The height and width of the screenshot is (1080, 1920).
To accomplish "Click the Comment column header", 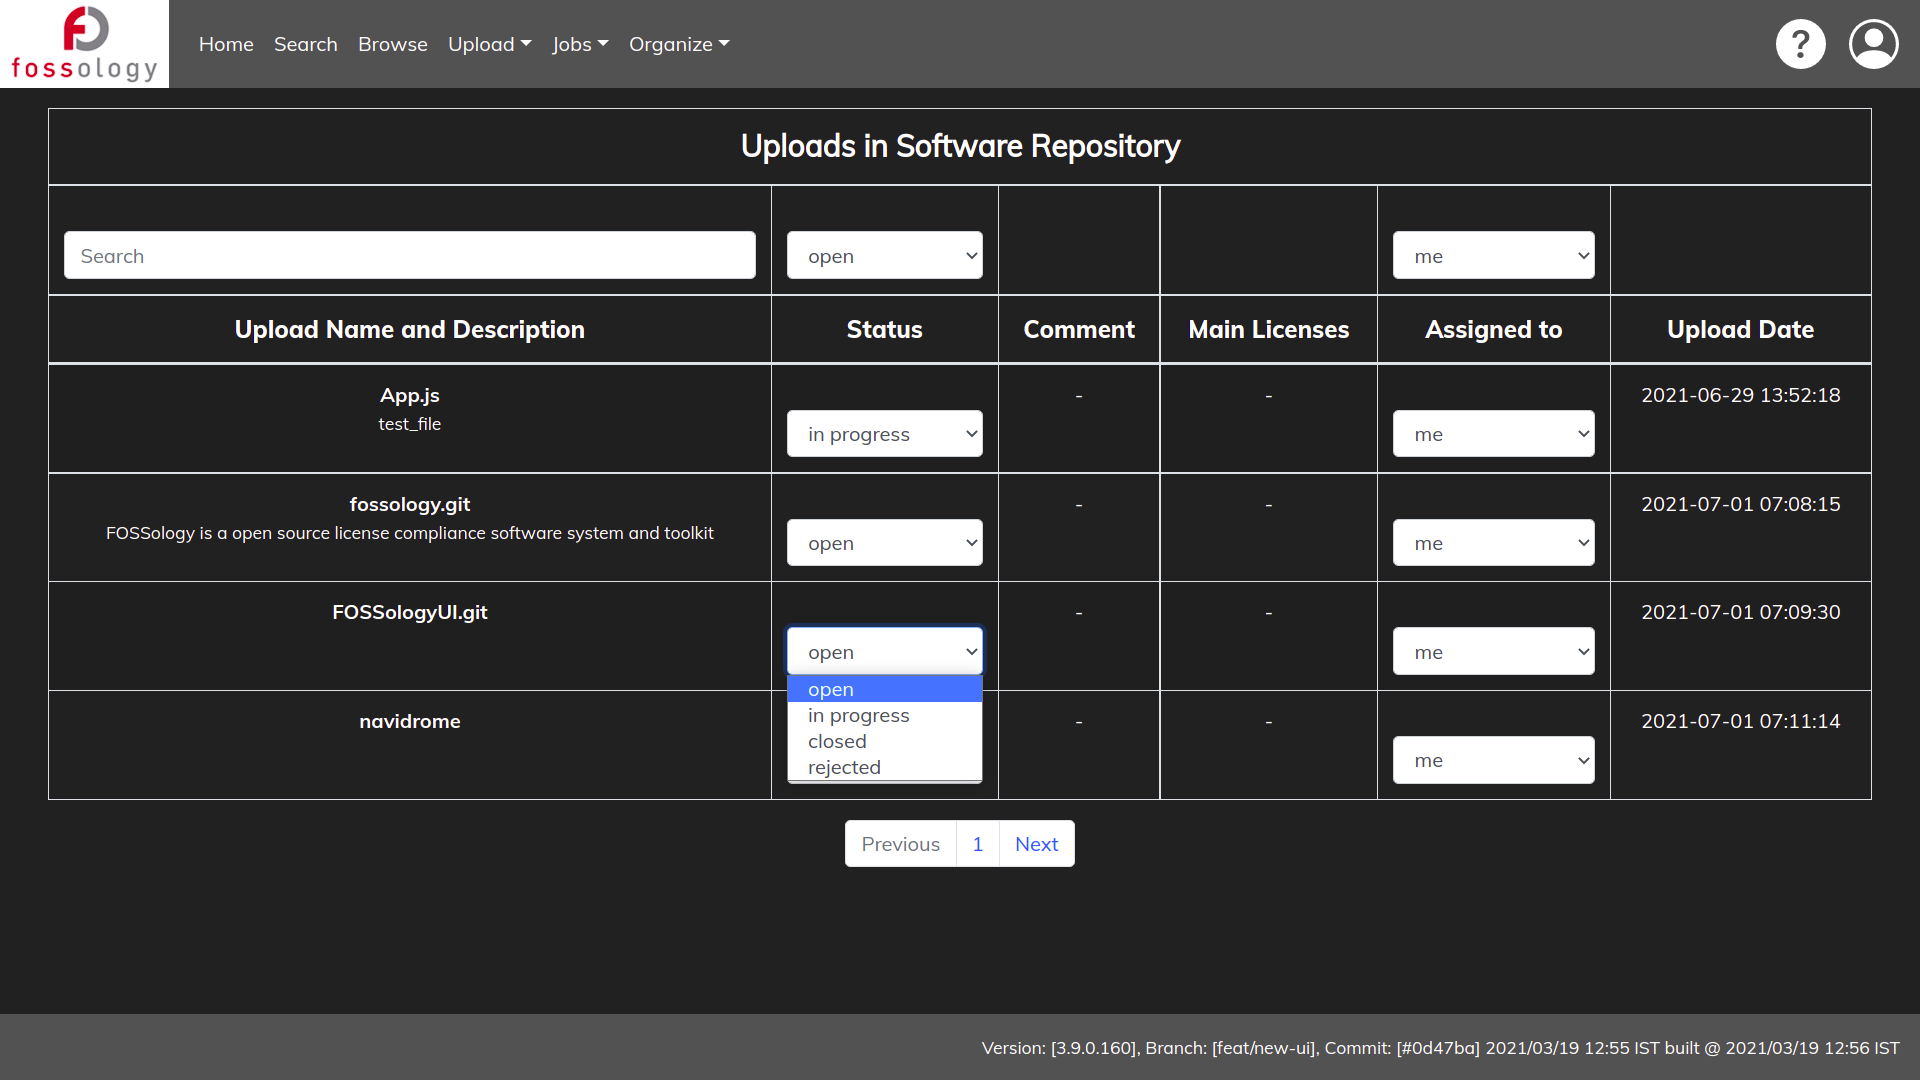I will pos(1079,329).
